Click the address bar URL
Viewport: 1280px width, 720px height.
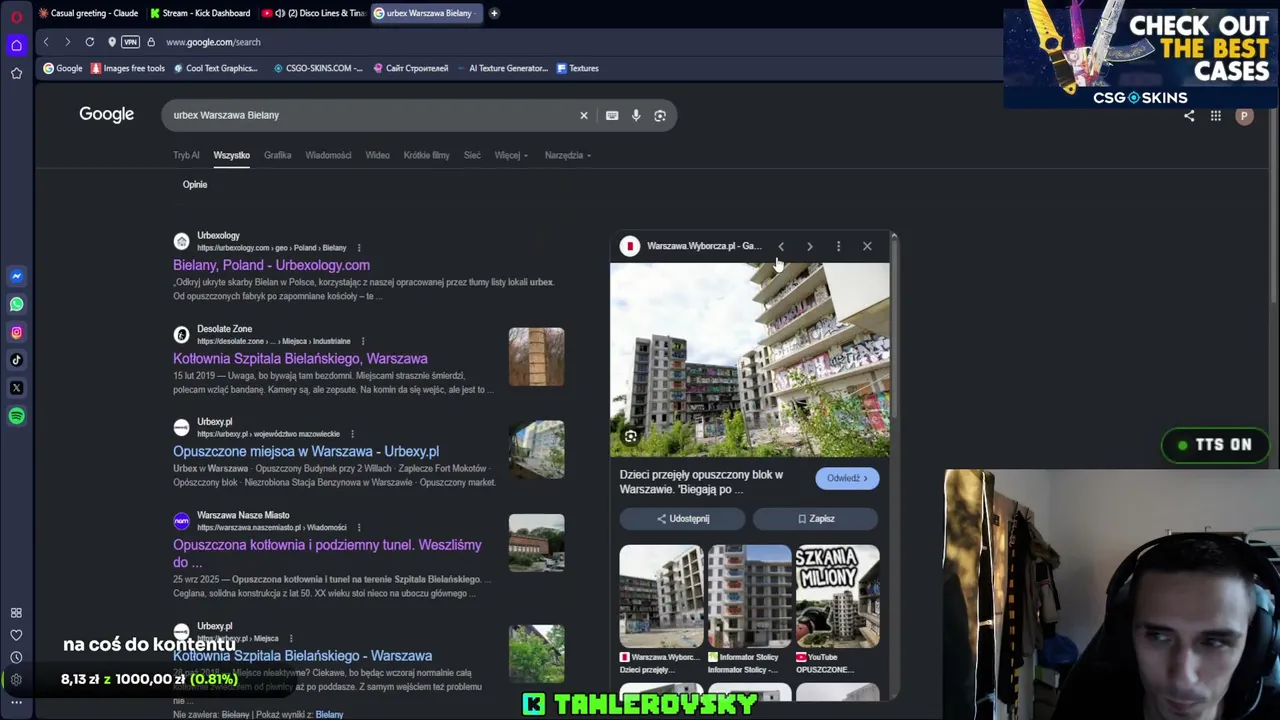pos(213,42)
